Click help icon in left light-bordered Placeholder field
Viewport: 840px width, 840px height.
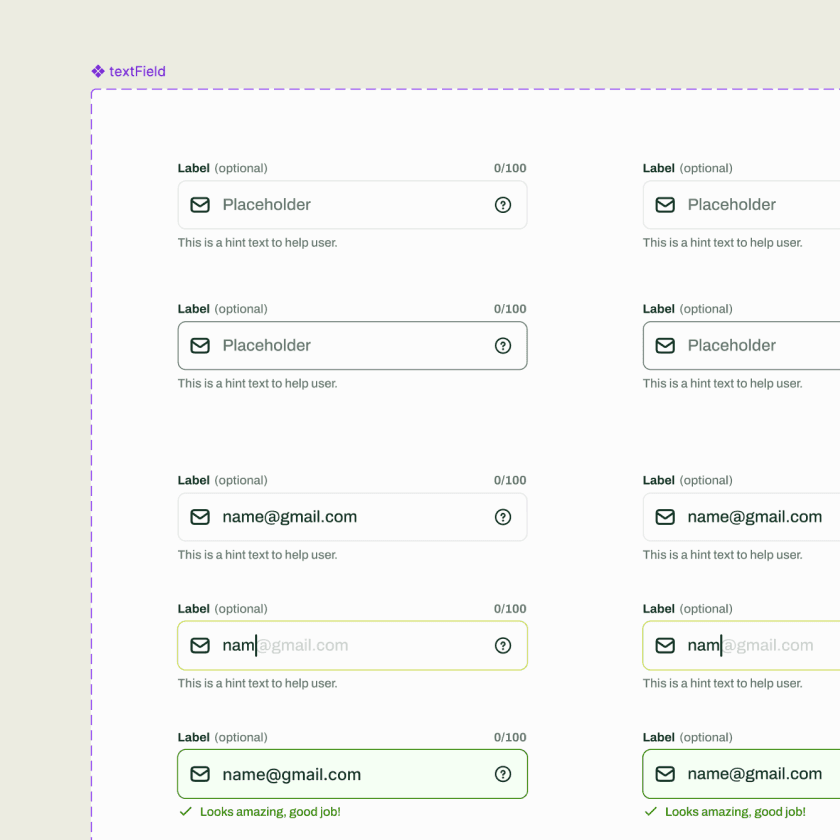tap(502, 205)
